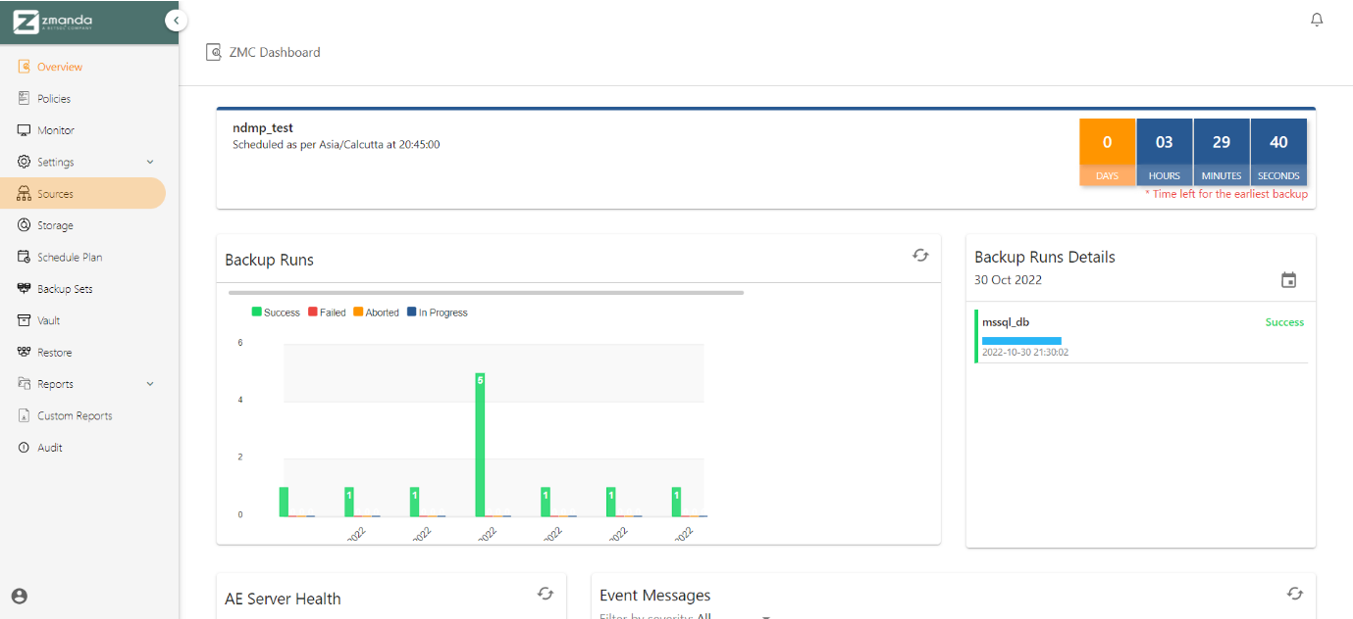Toggle the In Progress series in legend

pyautogui.click(x=437, y=313)
